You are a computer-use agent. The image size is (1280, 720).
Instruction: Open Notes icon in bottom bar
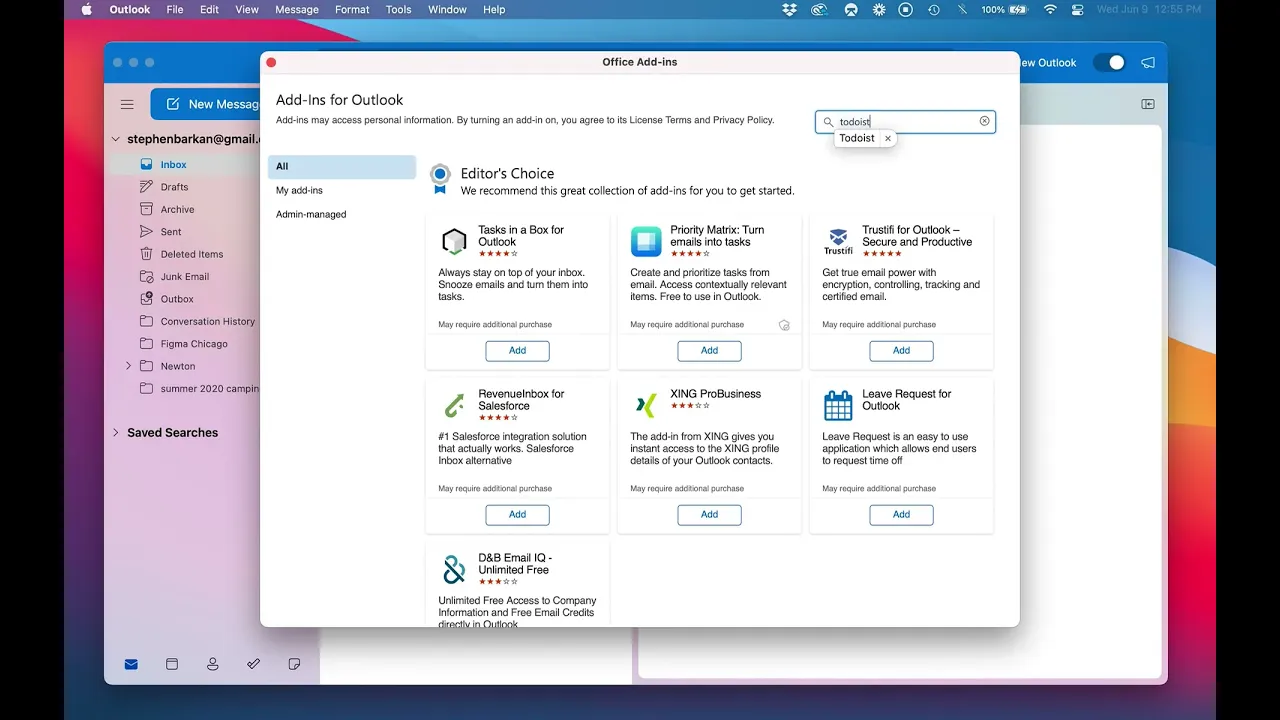click(294, 664)
